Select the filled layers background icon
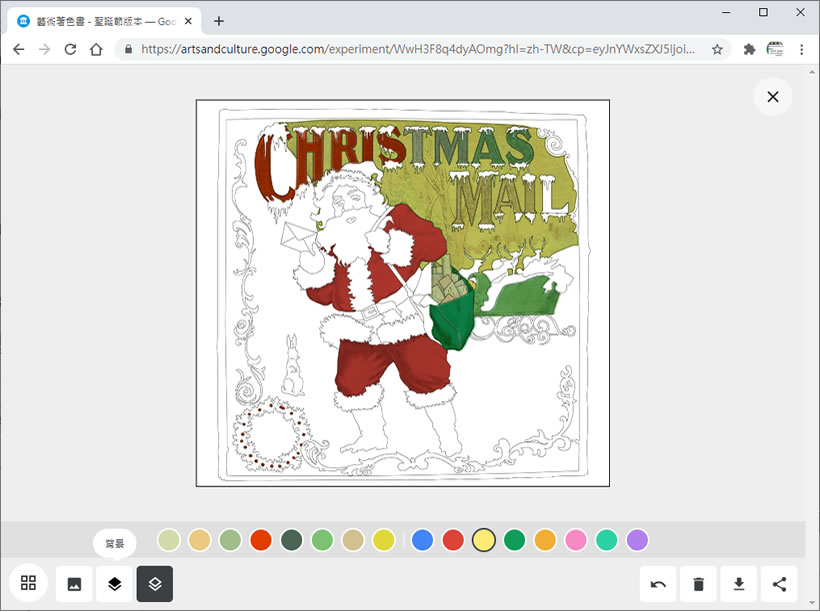Screen dimensions: 820x612 tap(115, 584)
